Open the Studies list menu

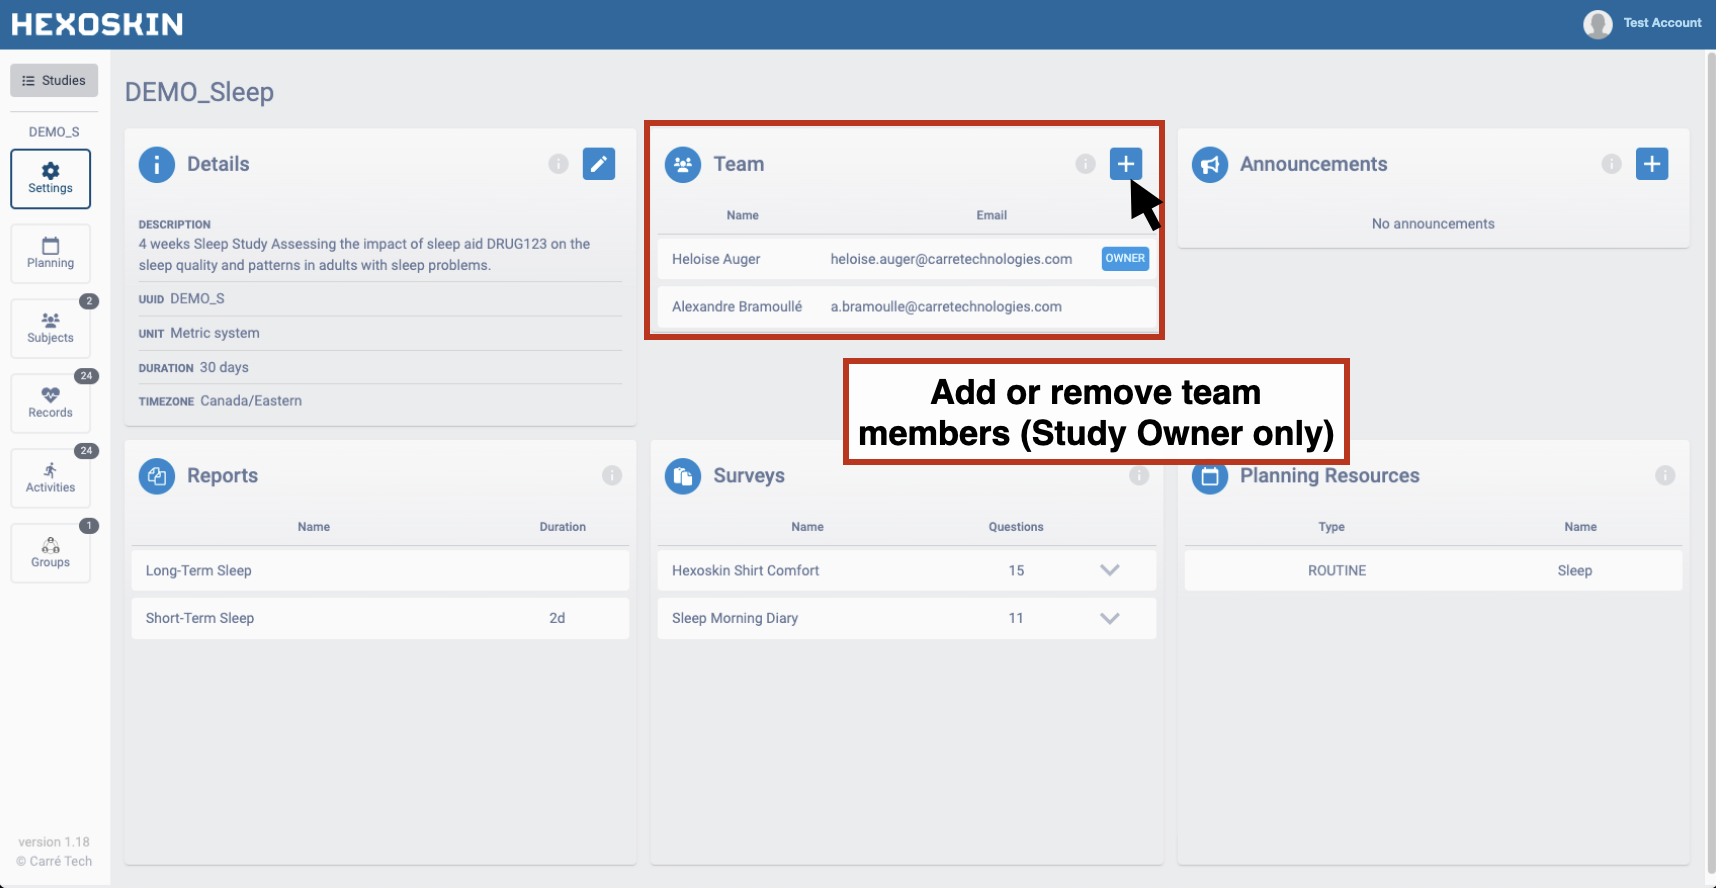pos(54,81)
